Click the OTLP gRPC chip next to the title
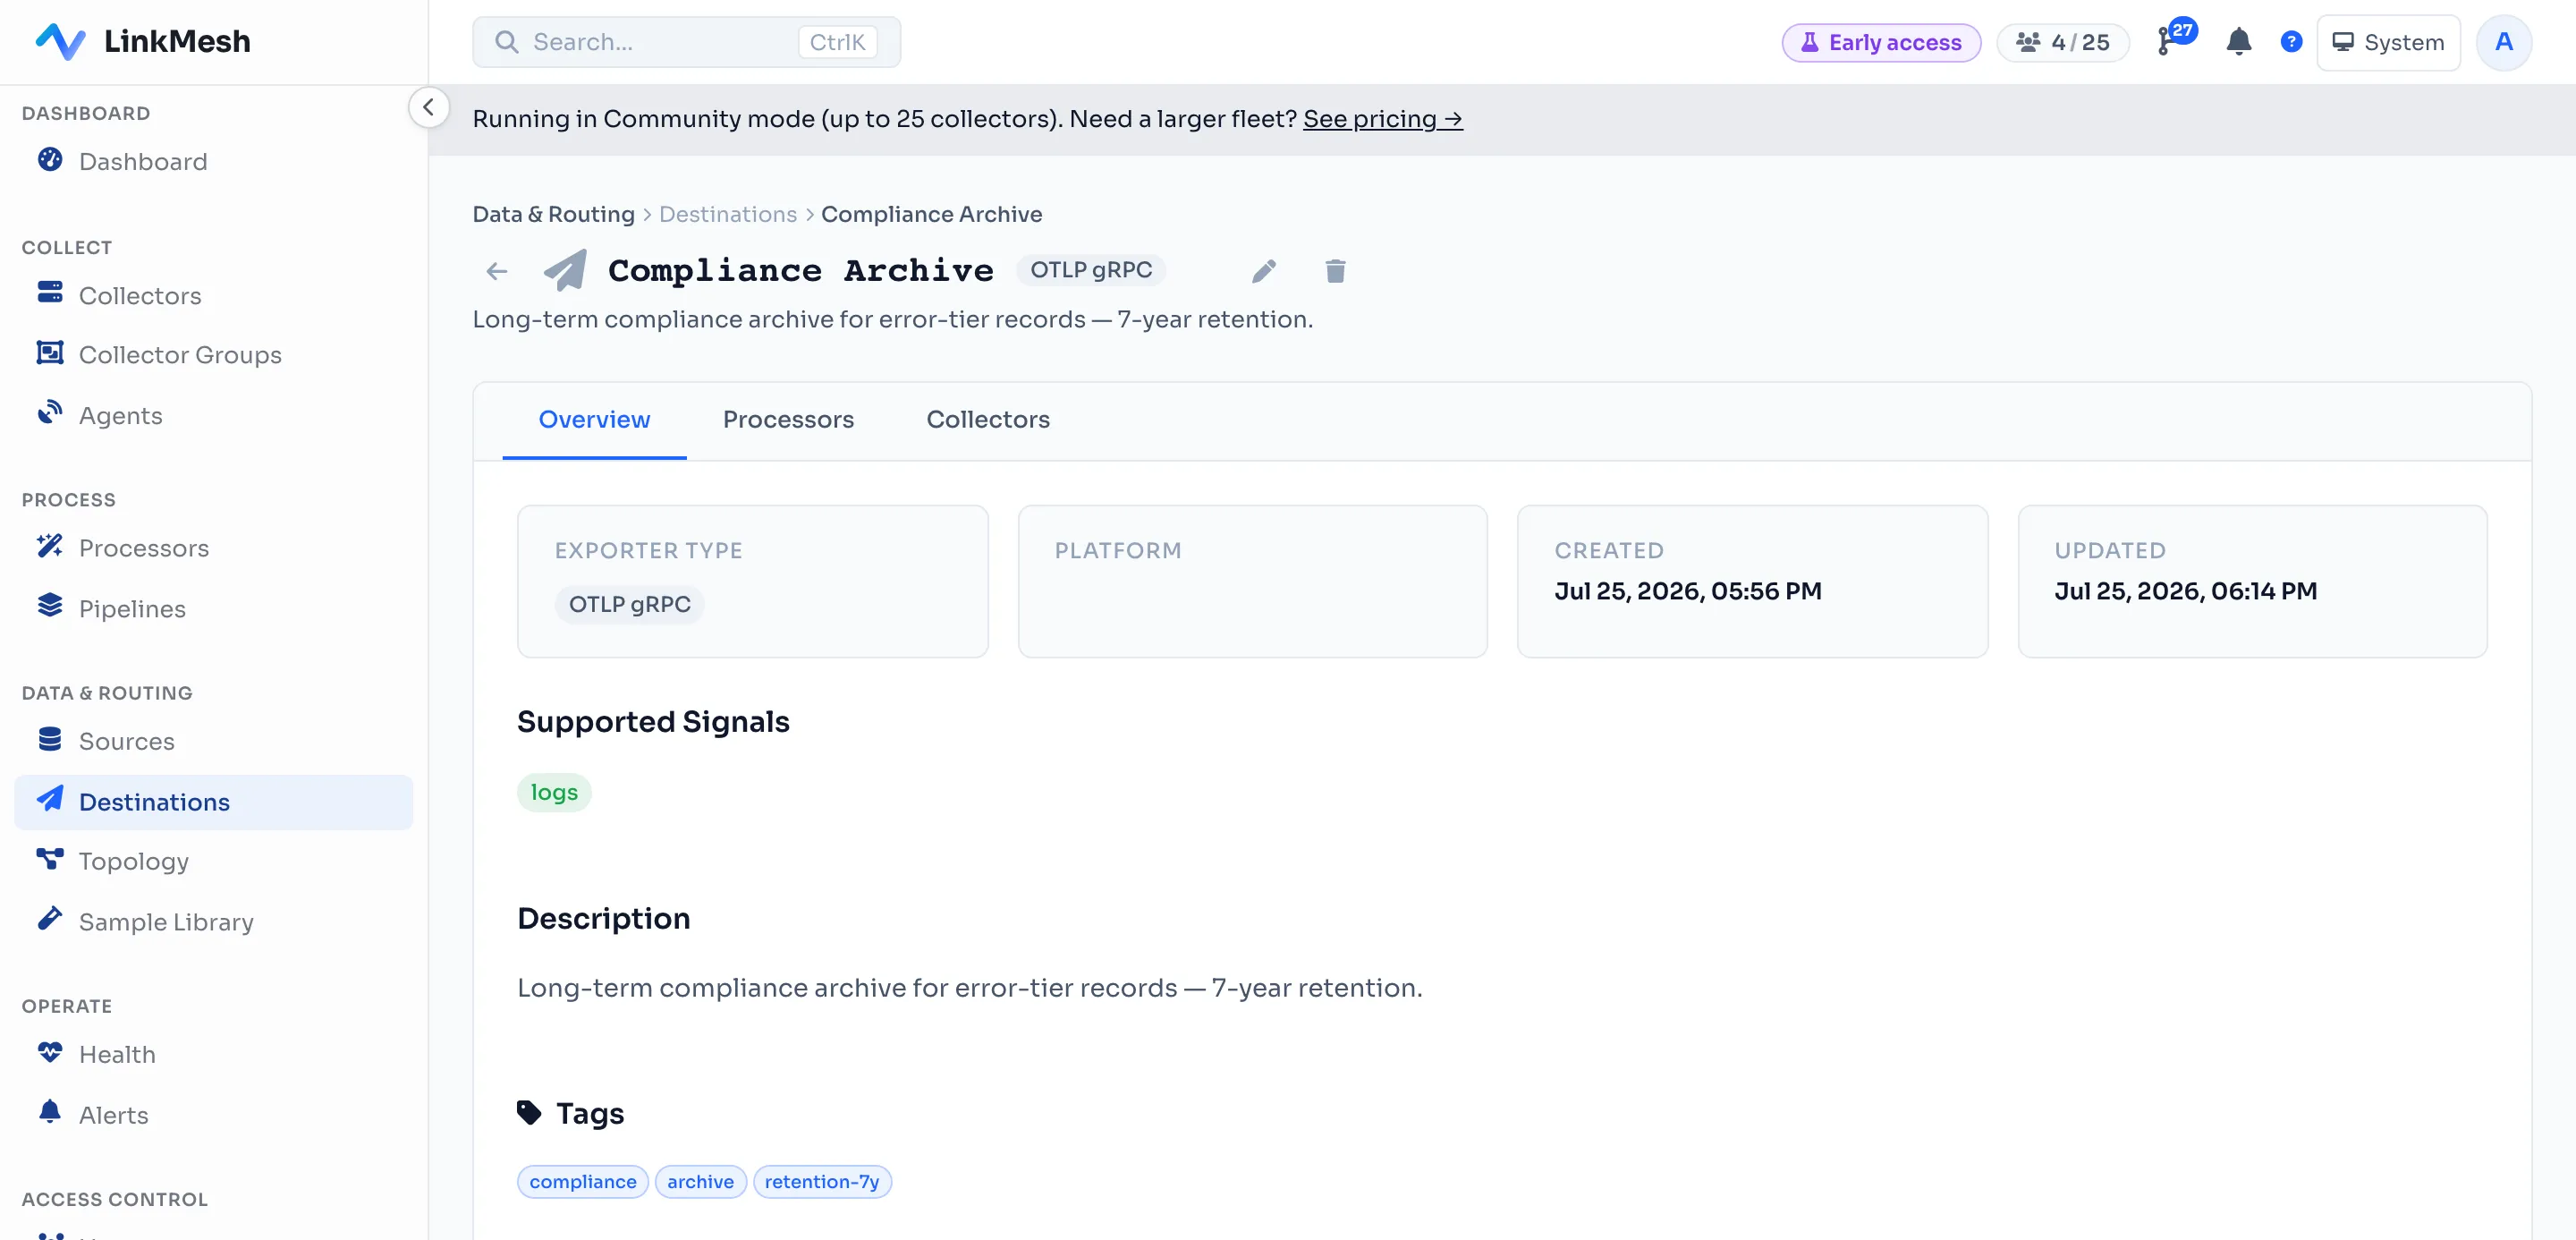2576x1240 pixels. [x=1091, y=270]
